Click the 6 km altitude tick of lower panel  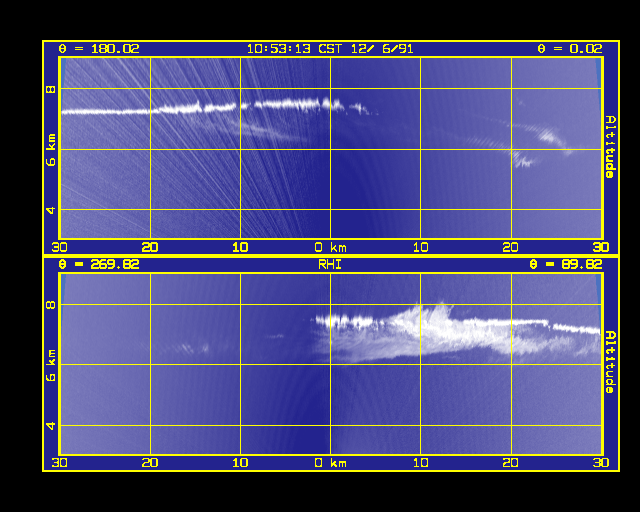[51, 365]
